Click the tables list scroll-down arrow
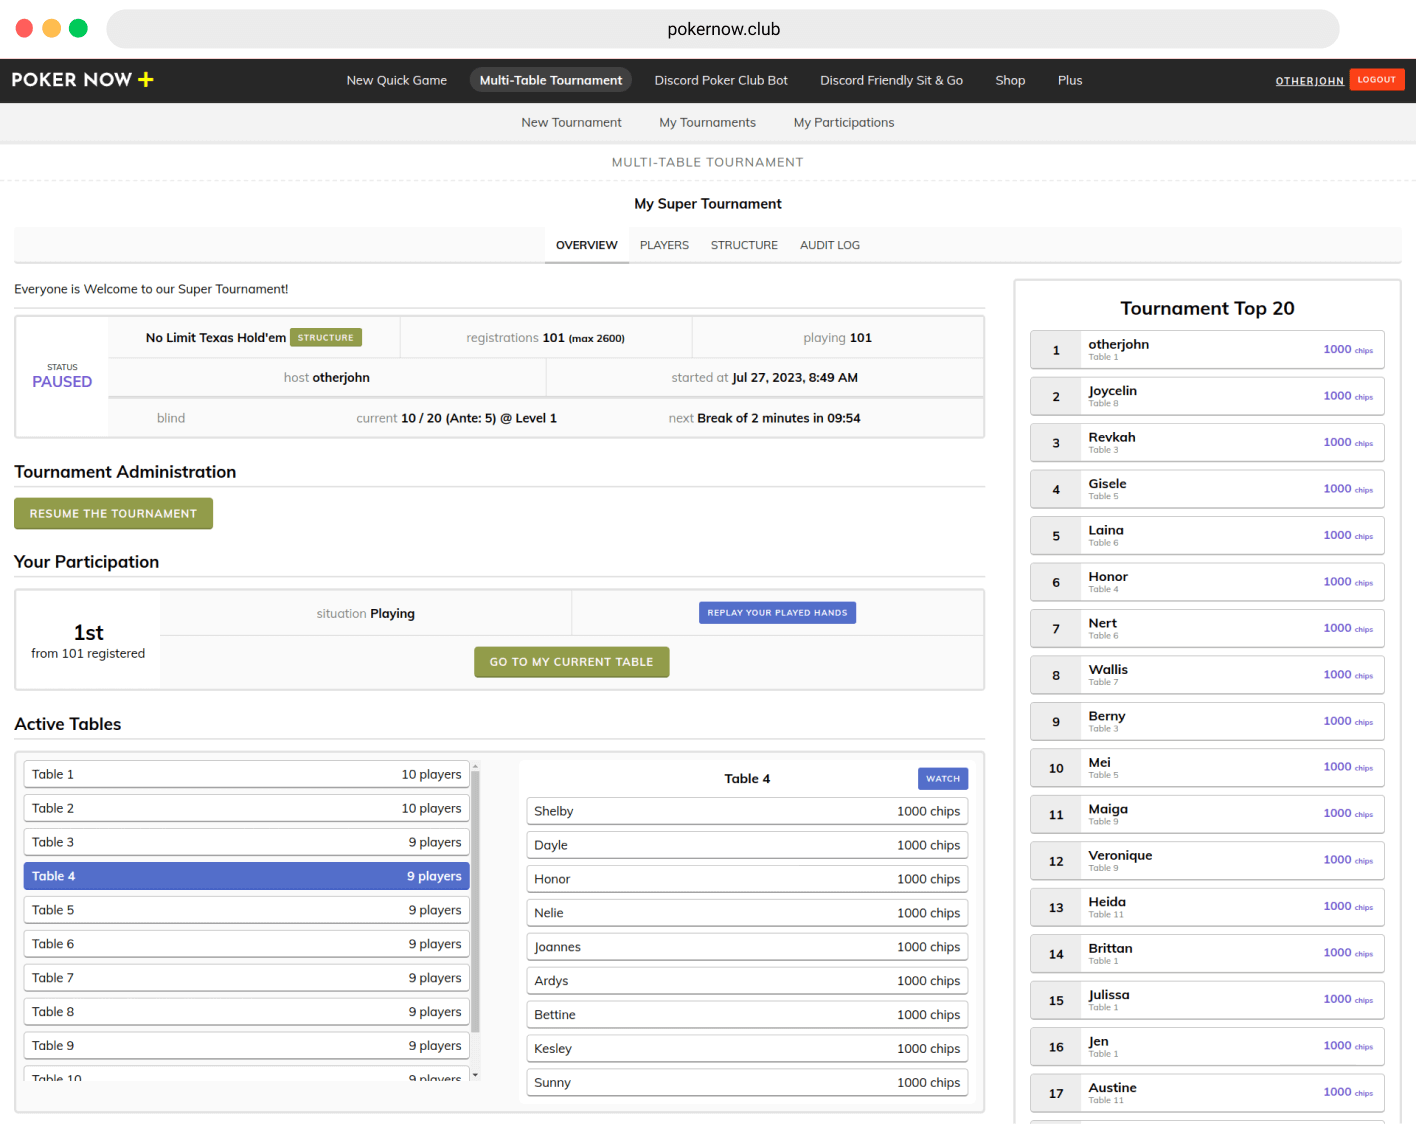Viewport: 1416px width, 1124px height. tap(475, 1075)
